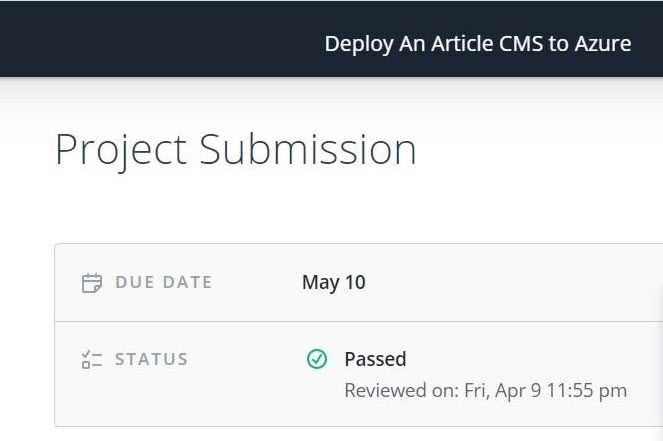Select the Project Submission heading

tap(236, 150)
